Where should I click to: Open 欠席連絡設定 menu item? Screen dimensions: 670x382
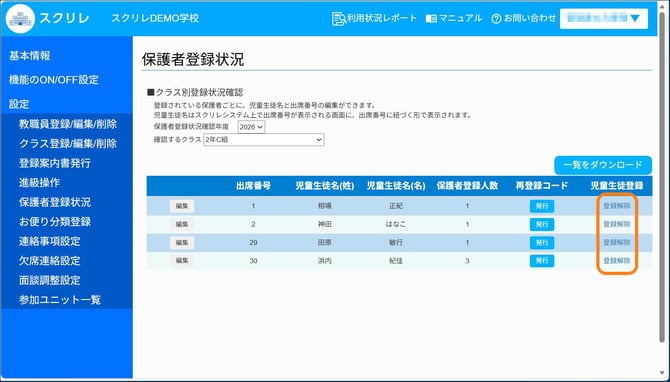click(x=50, y=261)
